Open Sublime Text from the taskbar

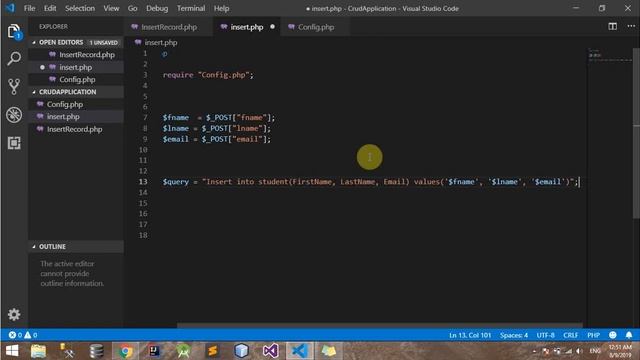coord(212,351)
